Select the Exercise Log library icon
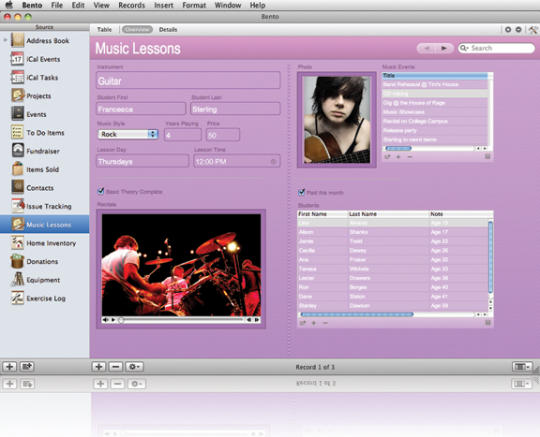The image size is (540, 437). (x=17, y=298)
